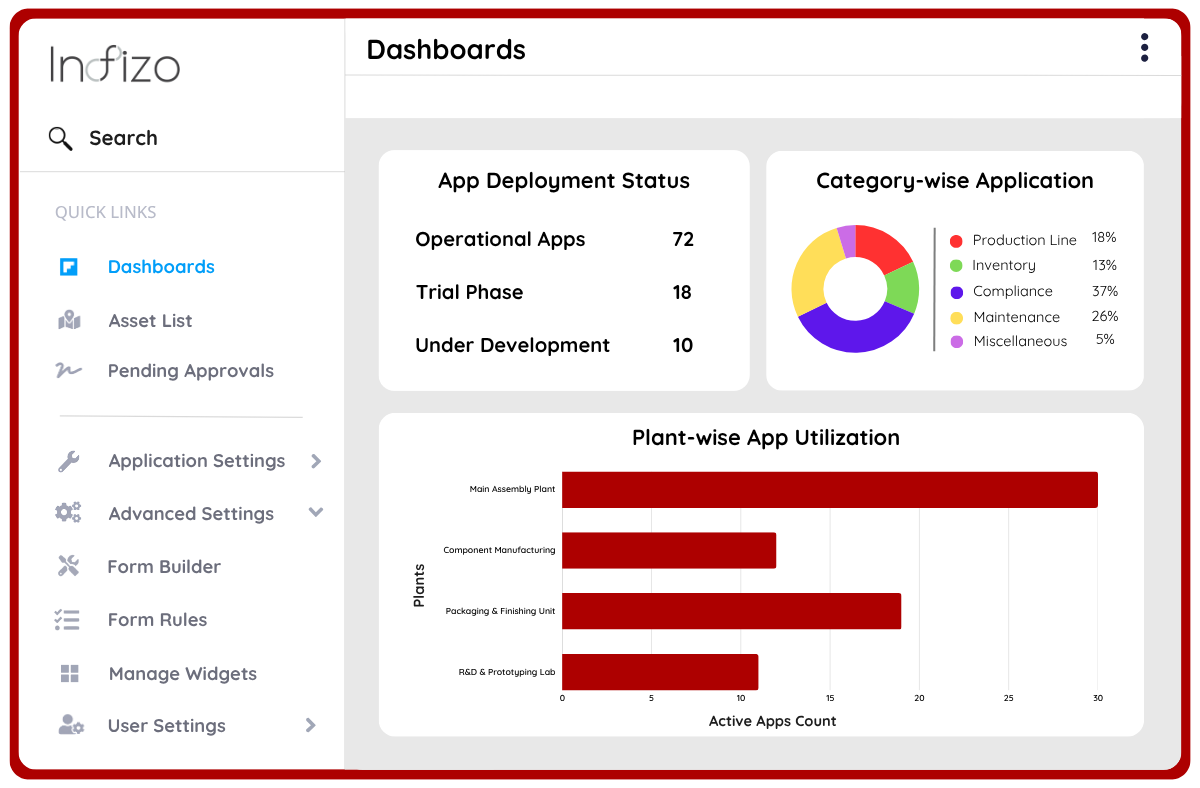Select the Dashboards icon in the sidebar
This screenshot has height=788, width=1200.
tap(67, 266)
